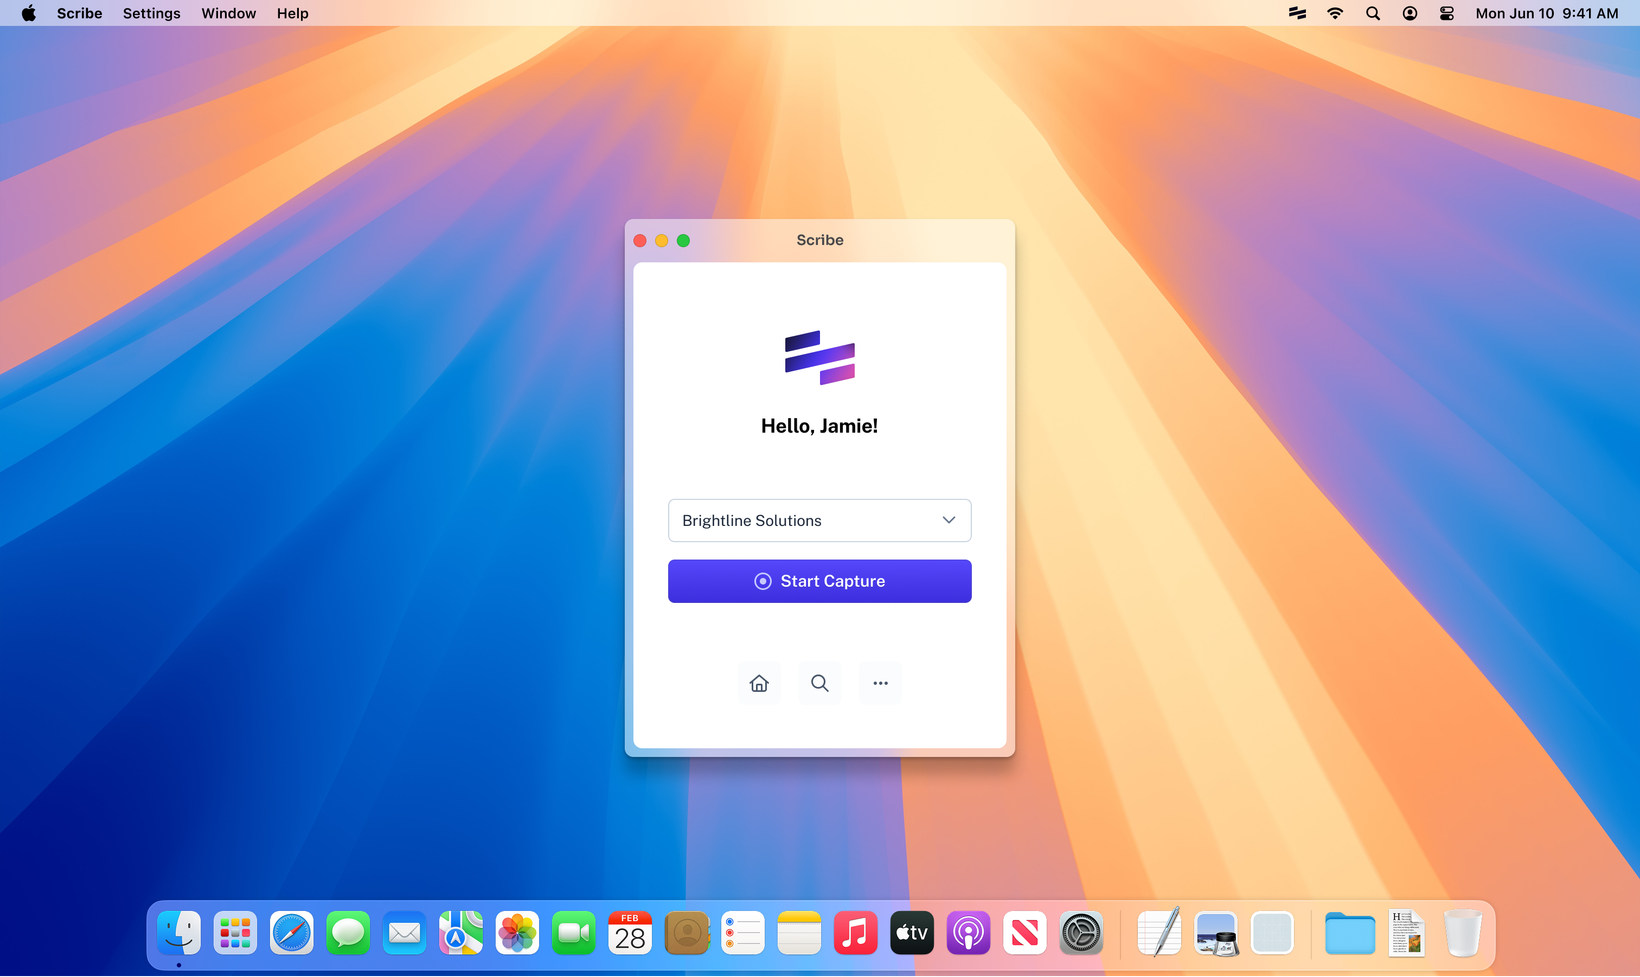1640x977 pixels.
Task: Expand the Brightline Solutions workspace dropdown
Action: pos(820,520)
